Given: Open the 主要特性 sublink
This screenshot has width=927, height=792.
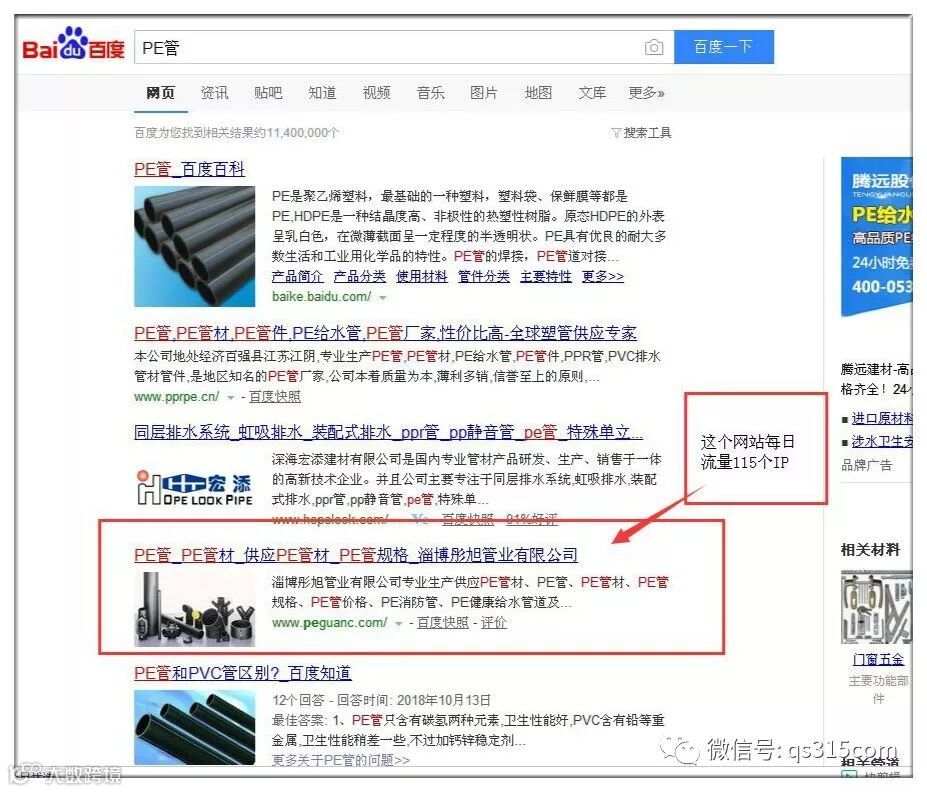Looking at the screenshot, I should [546, 276].
